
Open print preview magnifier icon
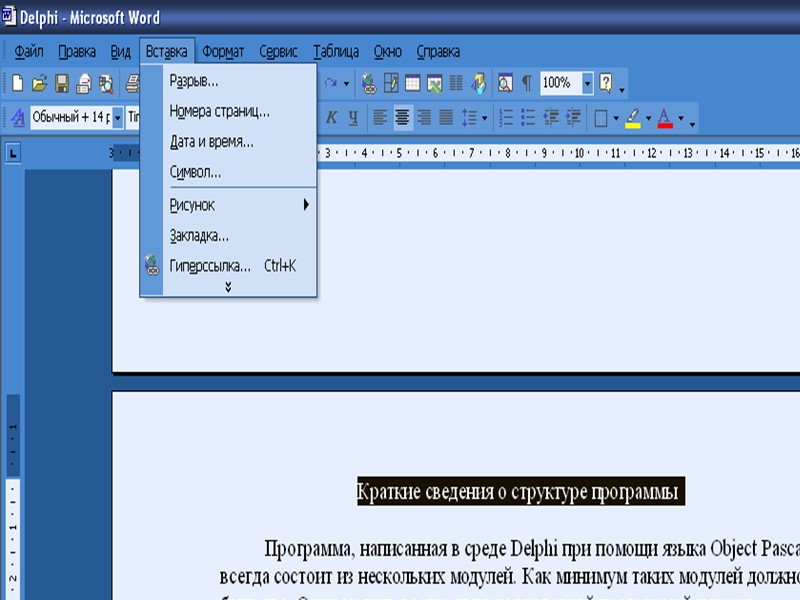106,83
